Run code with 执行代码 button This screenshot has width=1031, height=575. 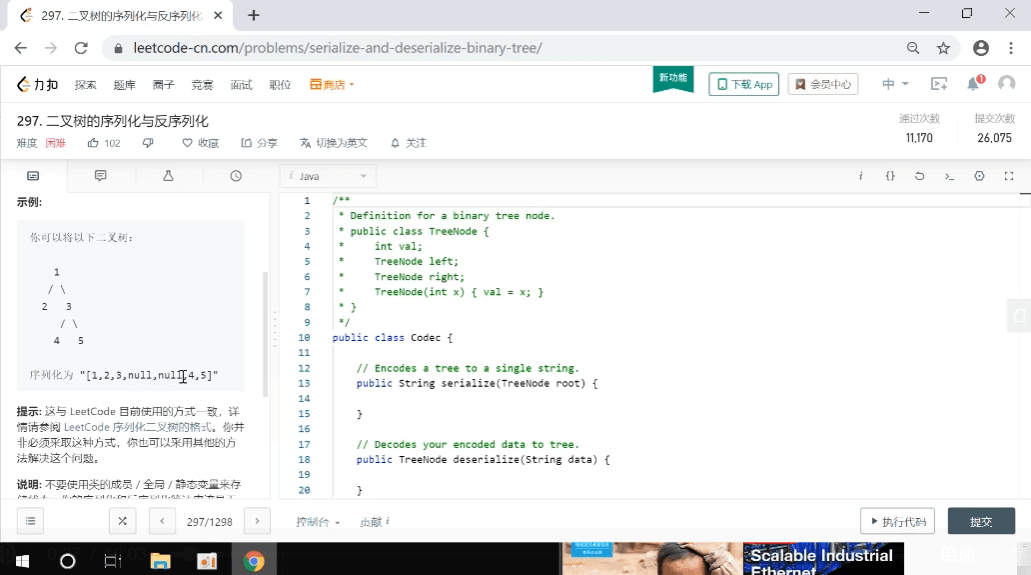pyautogui.click(x=898, y=521)
